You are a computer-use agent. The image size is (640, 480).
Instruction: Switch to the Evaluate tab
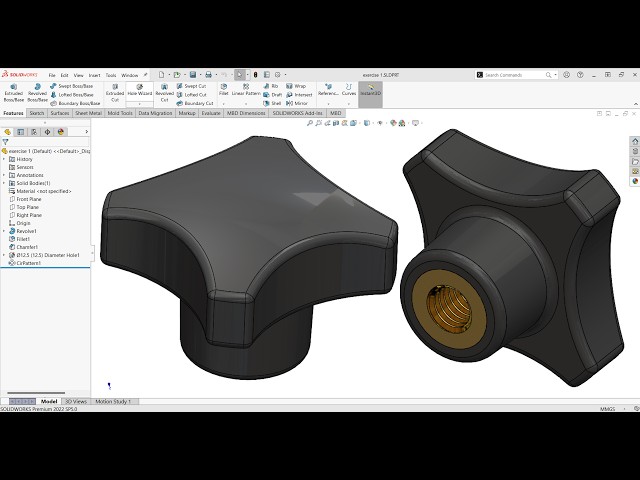click(211, 113)
